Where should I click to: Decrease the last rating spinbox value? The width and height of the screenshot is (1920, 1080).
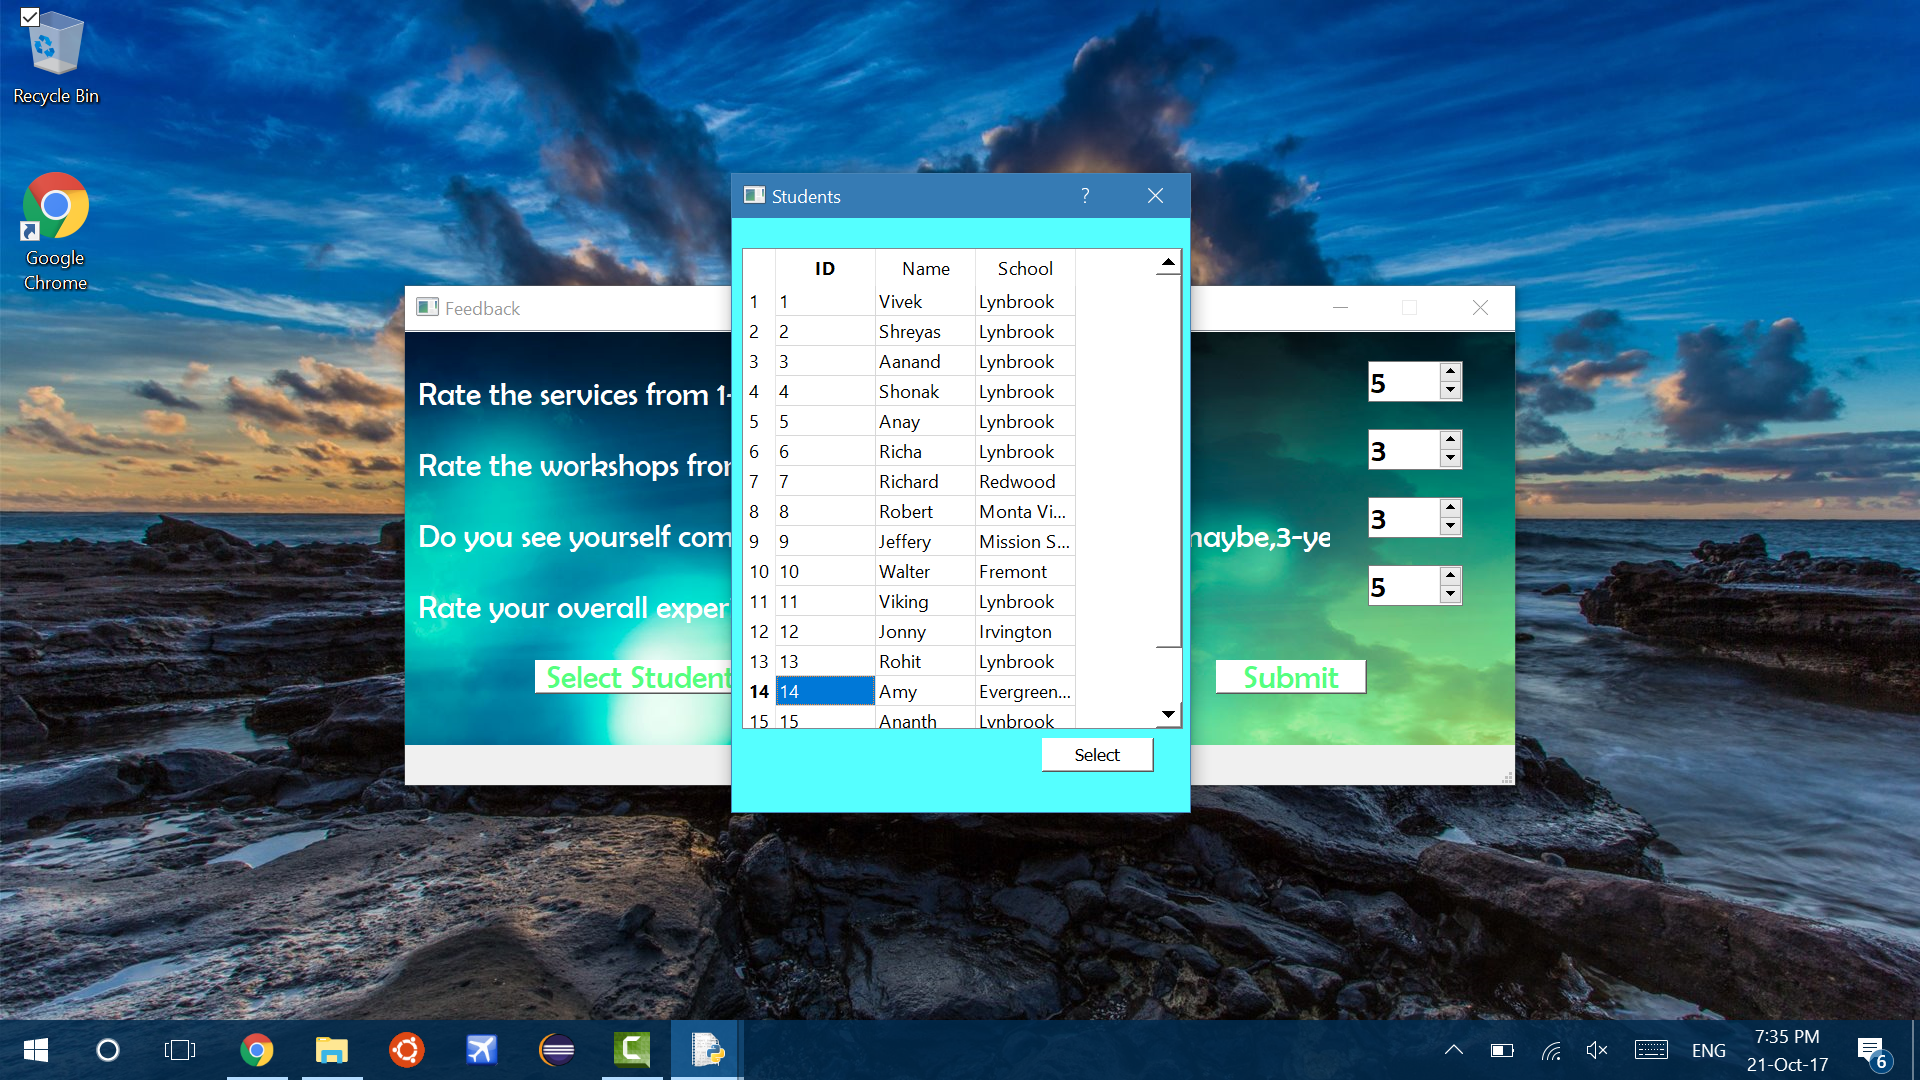click(1450, 595)
